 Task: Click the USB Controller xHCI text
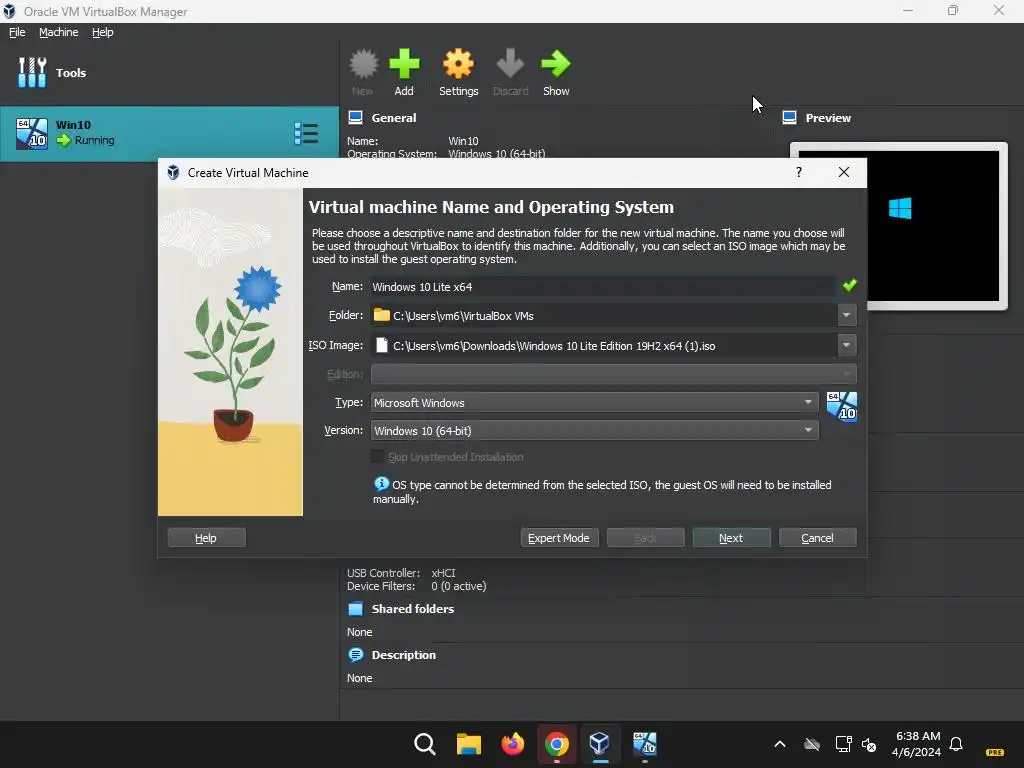(401, 573)
